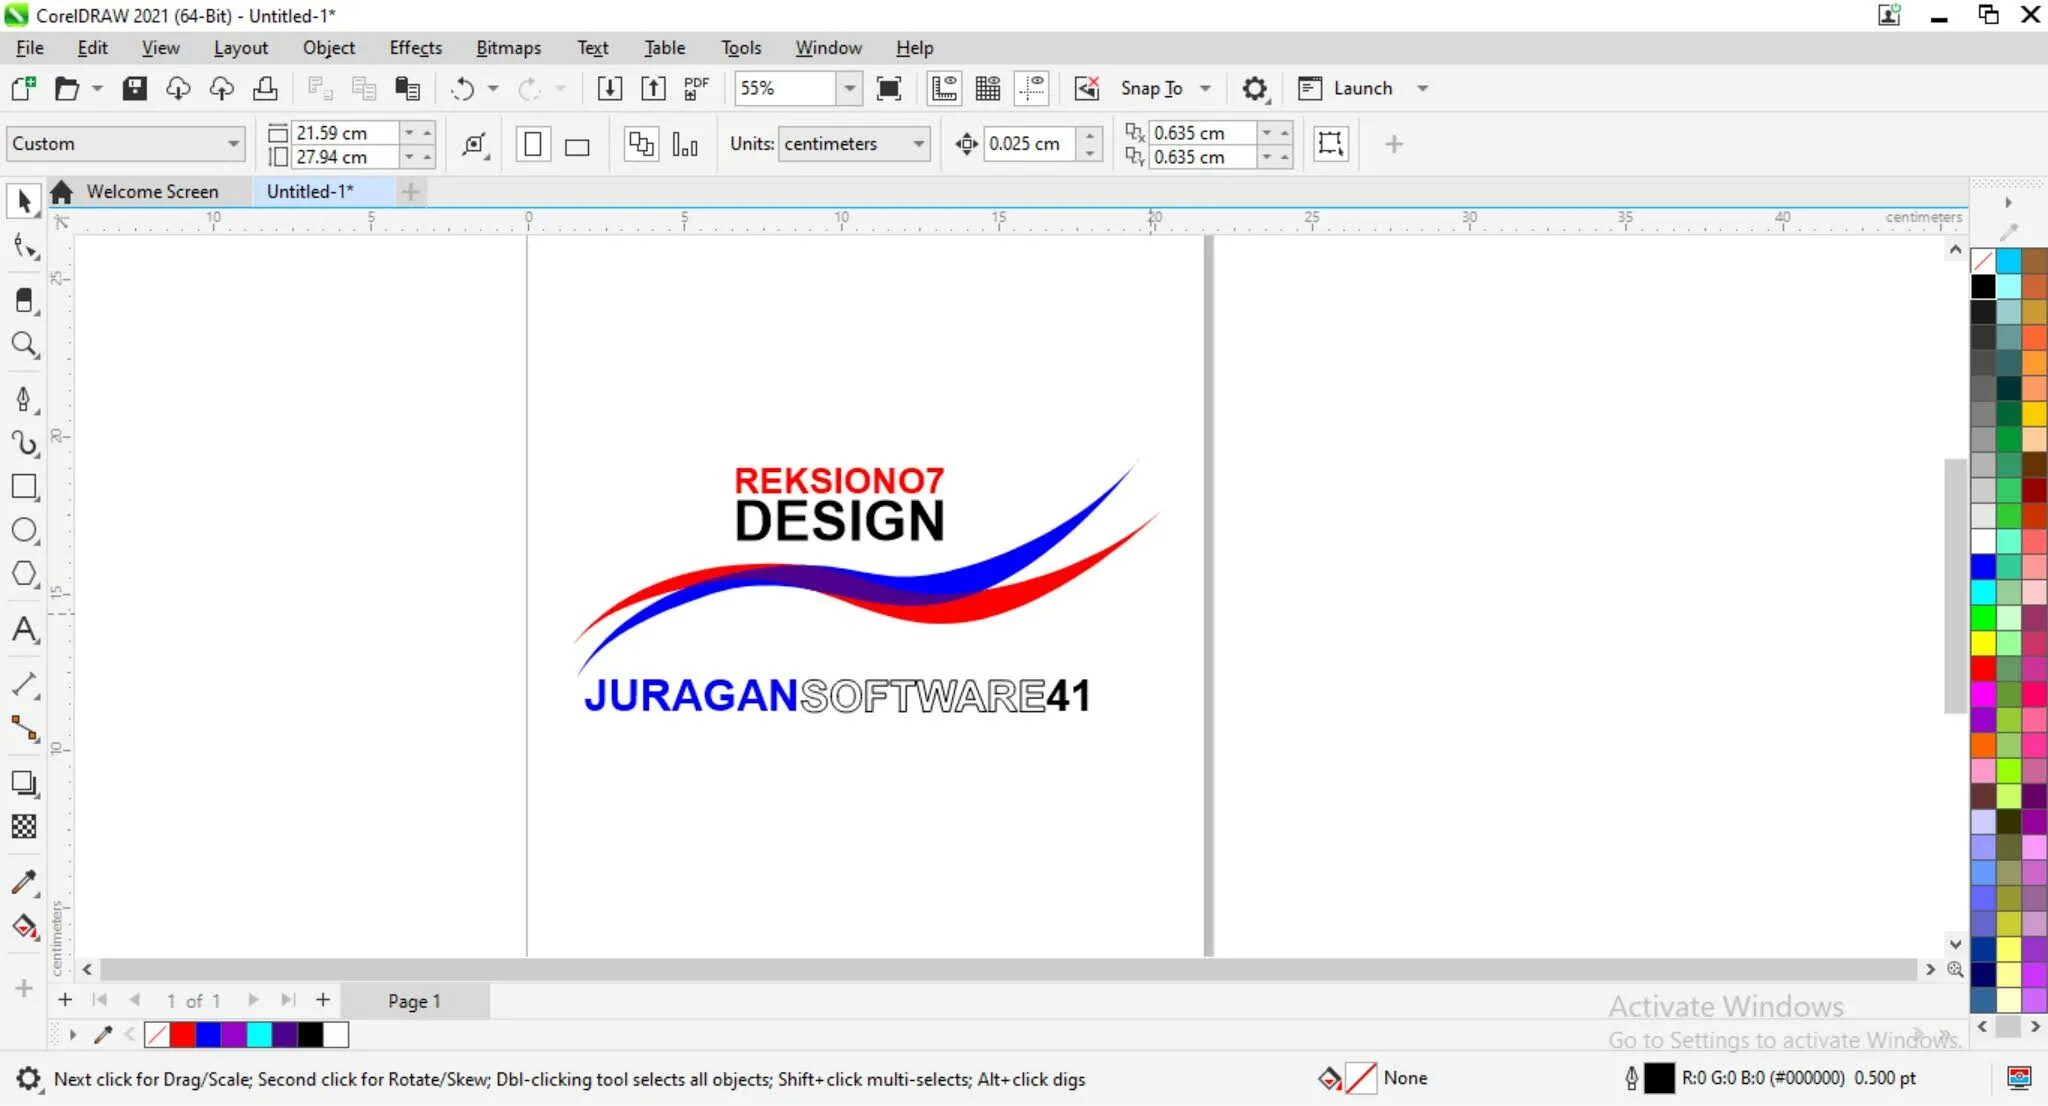This screenshot has height=1106, width=2048.
Task: Select the Artistic Media tool
Action: [24, 443]
